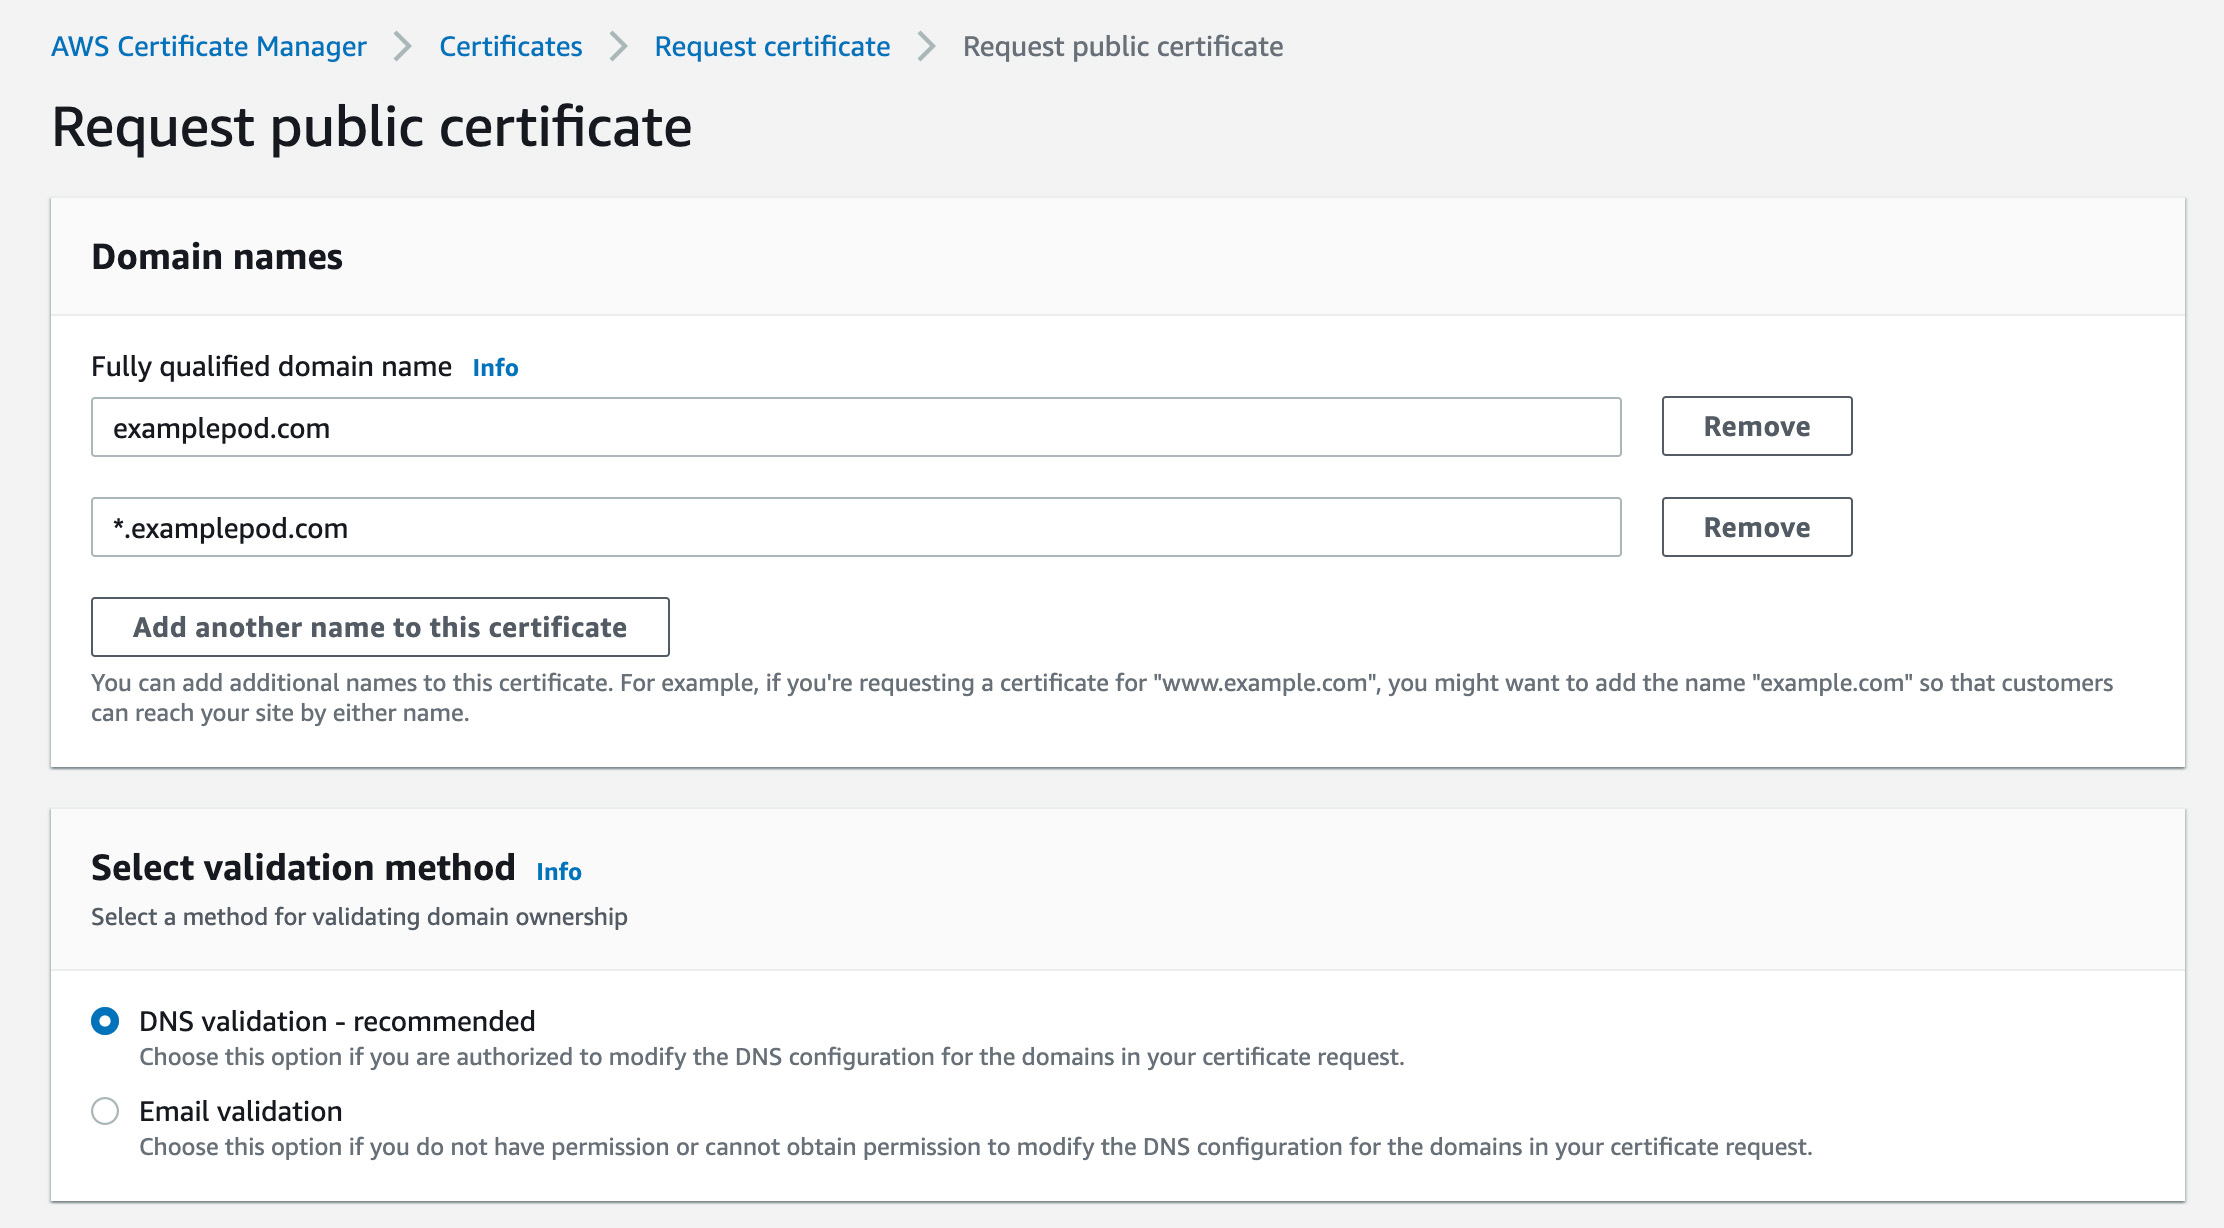Select the DNS validation radio button
Screen dimensions: 2224x1228
coord(105,1021)
